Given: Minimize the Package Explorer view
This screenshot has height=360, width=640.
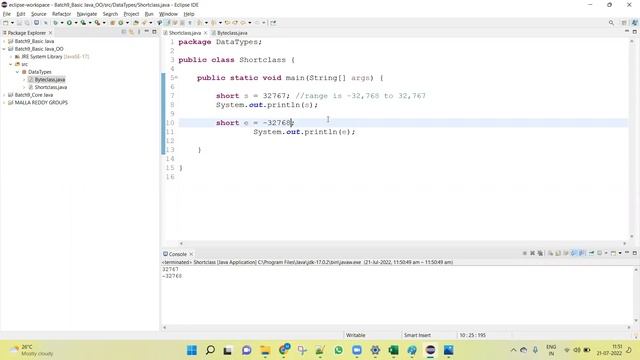Looking at the screenshot, I should [147, 31].
